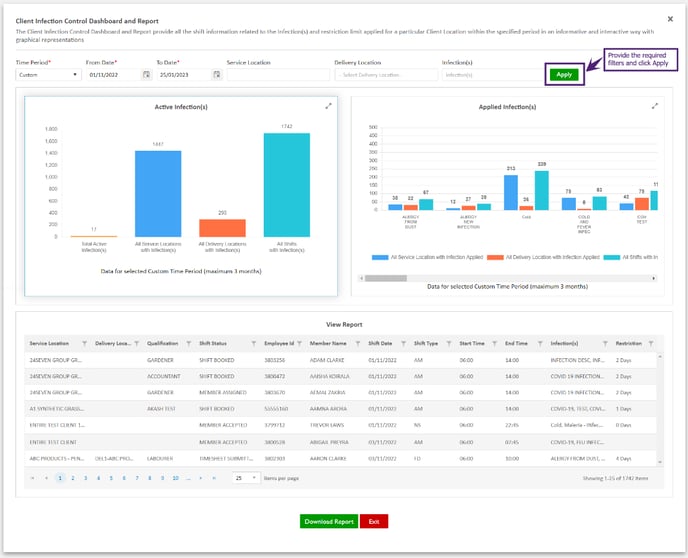Click the Download Report button
The height and width of the screenshot is (558, 688).
329,521
